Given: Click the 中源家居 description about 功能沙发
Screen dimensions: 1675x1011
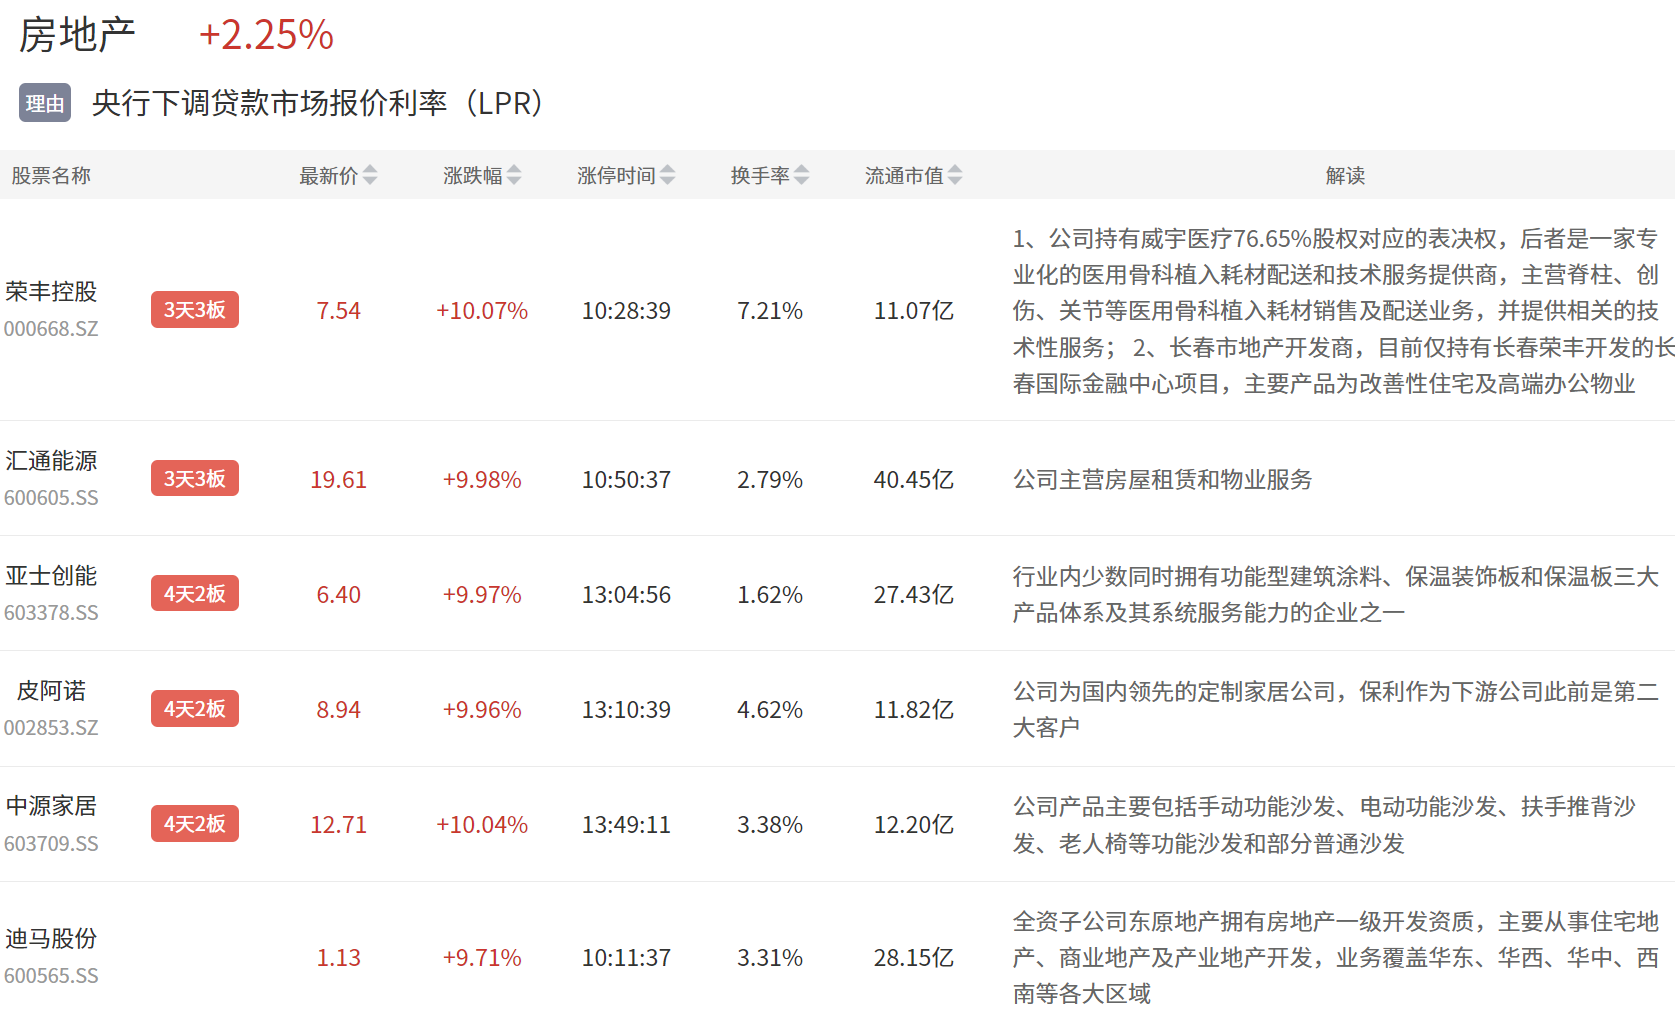Looking at the screenshot, I should point(1324,825).
